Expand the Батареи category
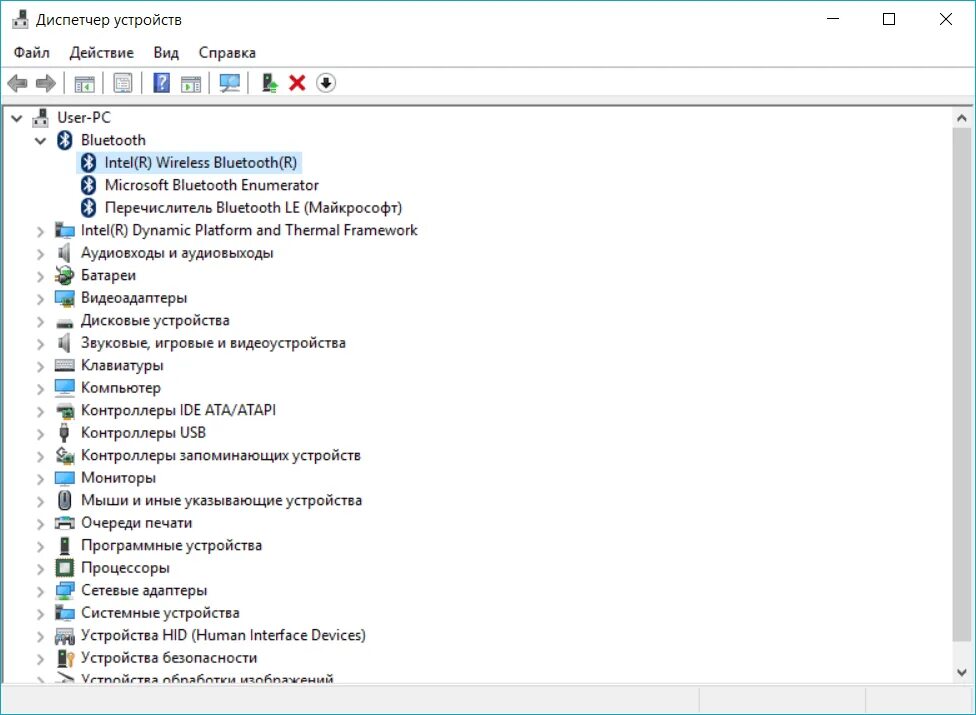976x715 pixels. click(x=40, y=276)
